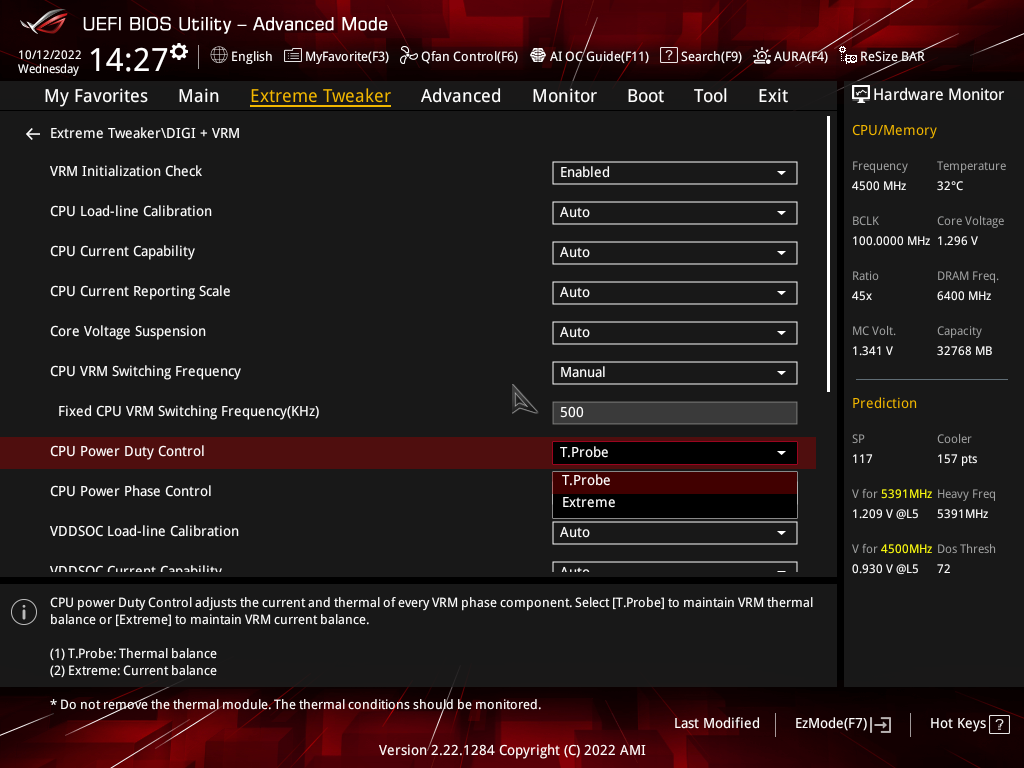Go to the Exit tab
Screen dimensions: 1024x768
pos(773,96)
